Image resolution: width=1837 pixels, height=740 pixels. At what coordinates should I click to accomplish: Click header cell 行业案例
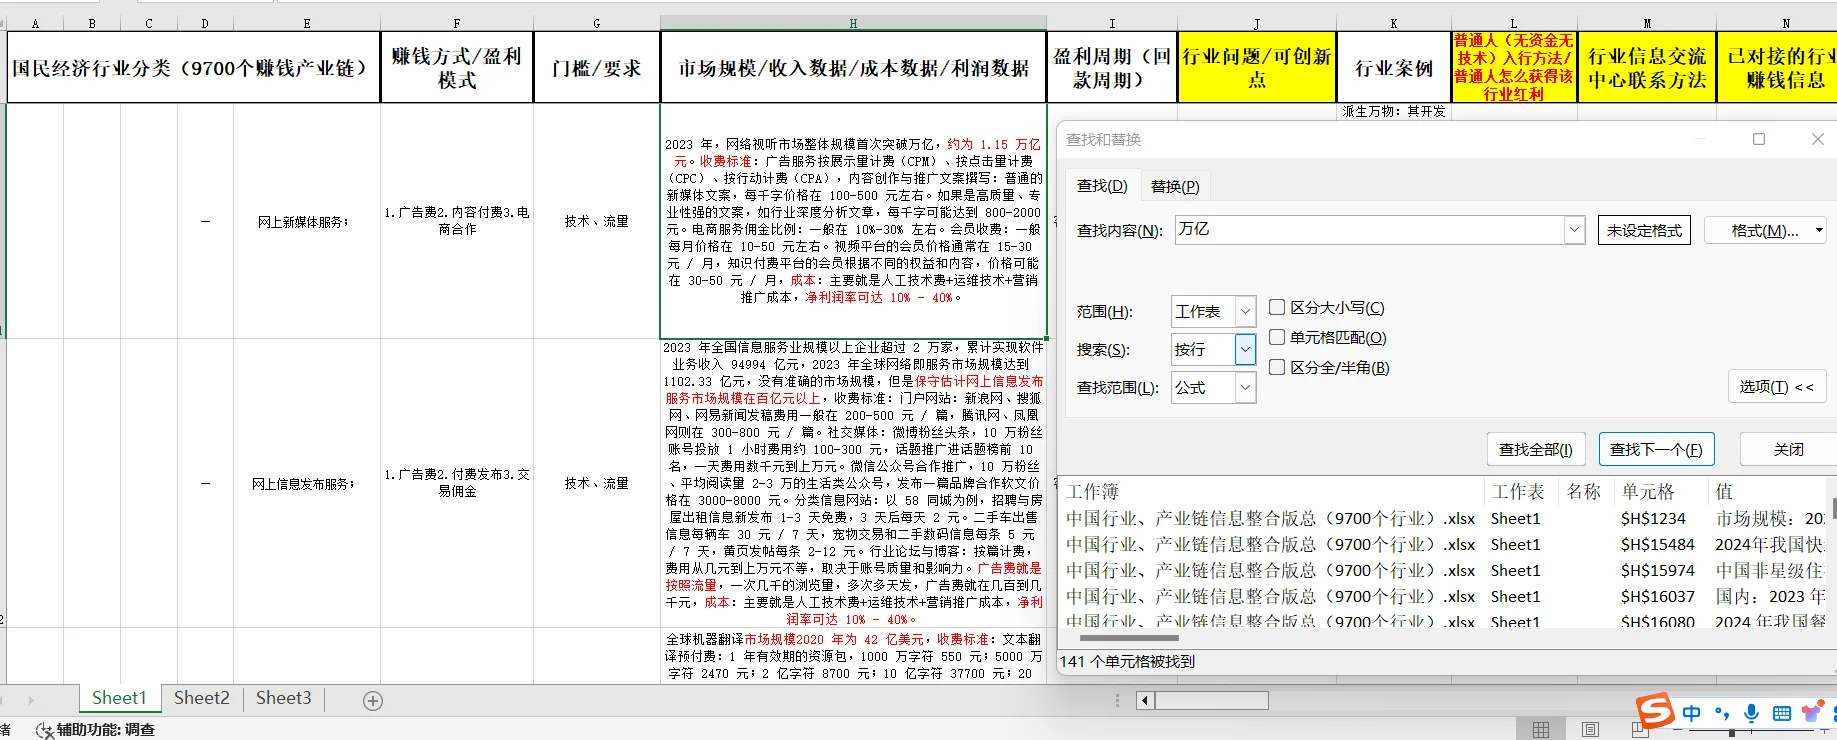click(1394, 67)
